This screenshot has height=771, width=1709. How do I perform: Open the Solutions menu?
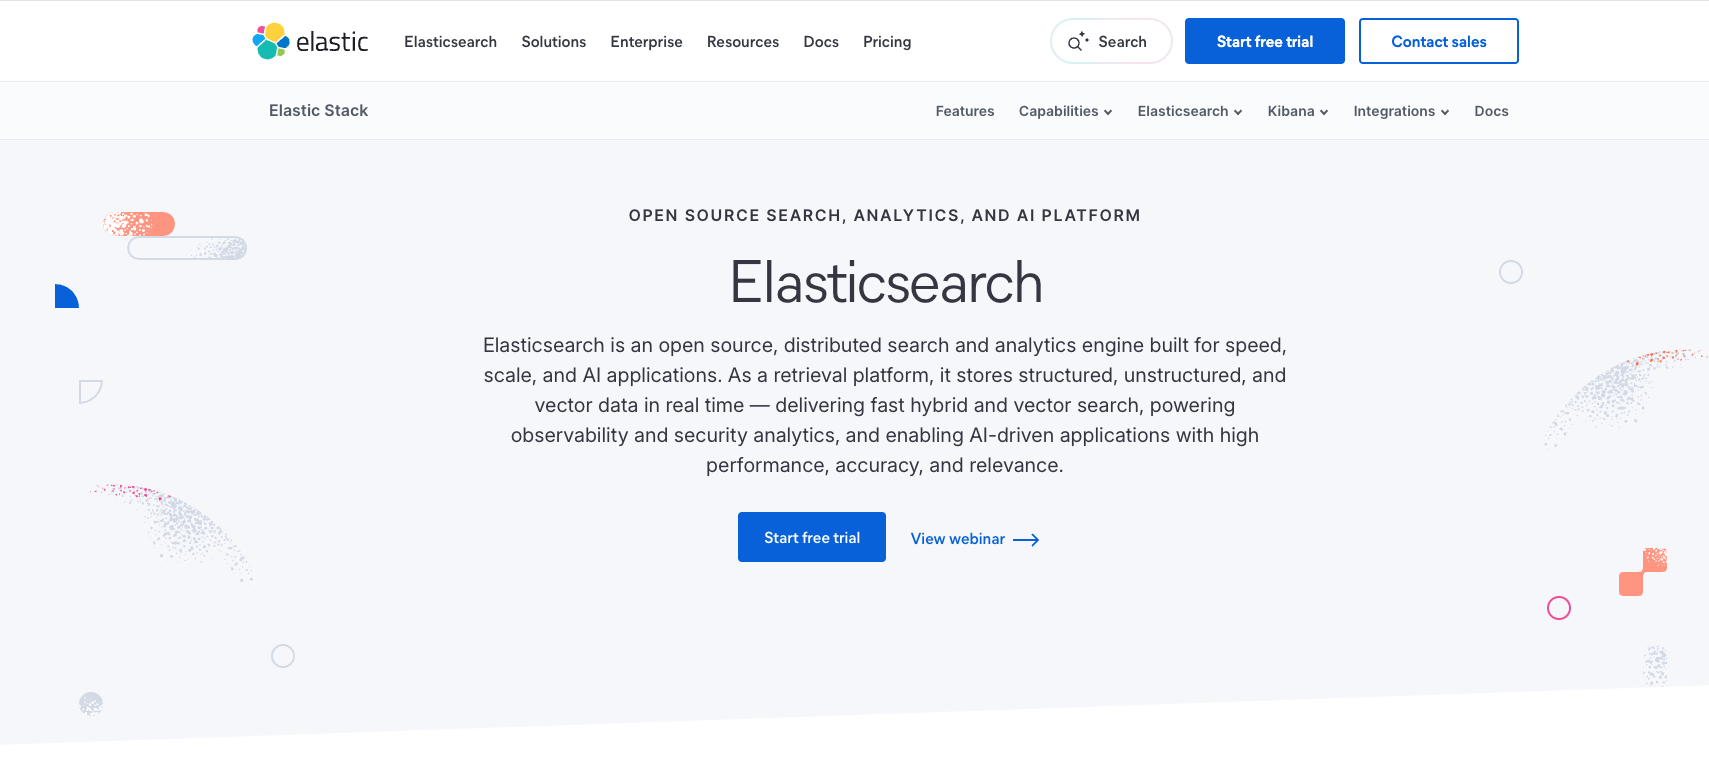(553, 42)
